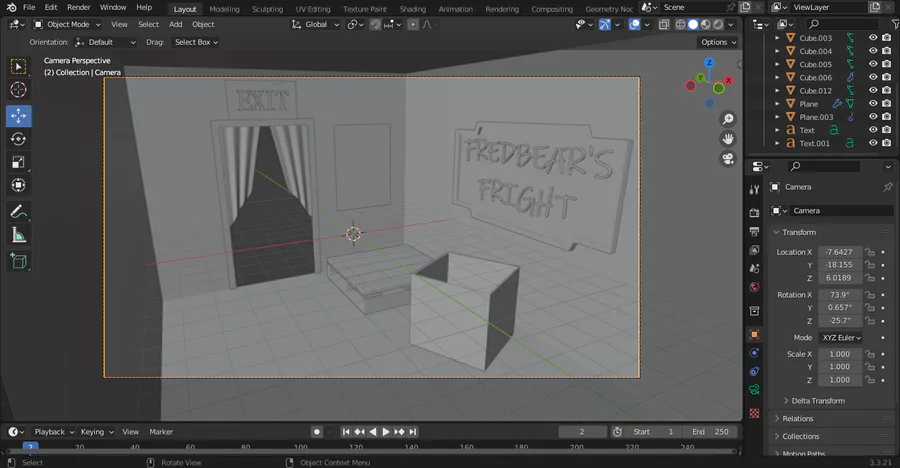Select the Move tool
Viewport: 900px width, 468px height.
pos(18,116)
